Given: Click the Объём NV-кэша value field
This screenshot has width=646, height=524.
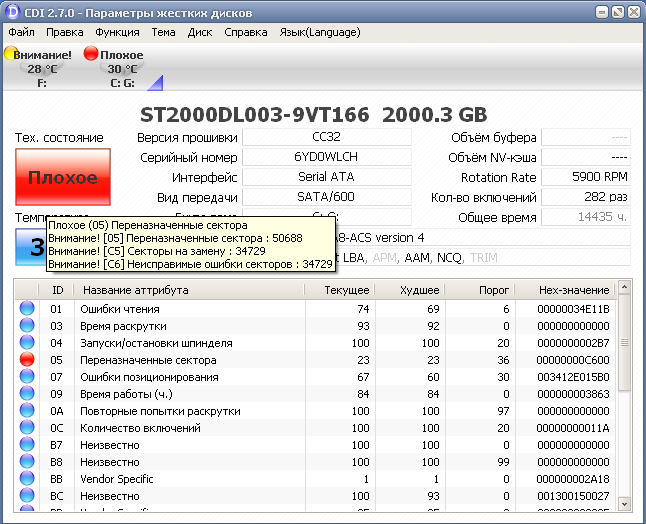Looking at the screenshot, I should [586, 157].
